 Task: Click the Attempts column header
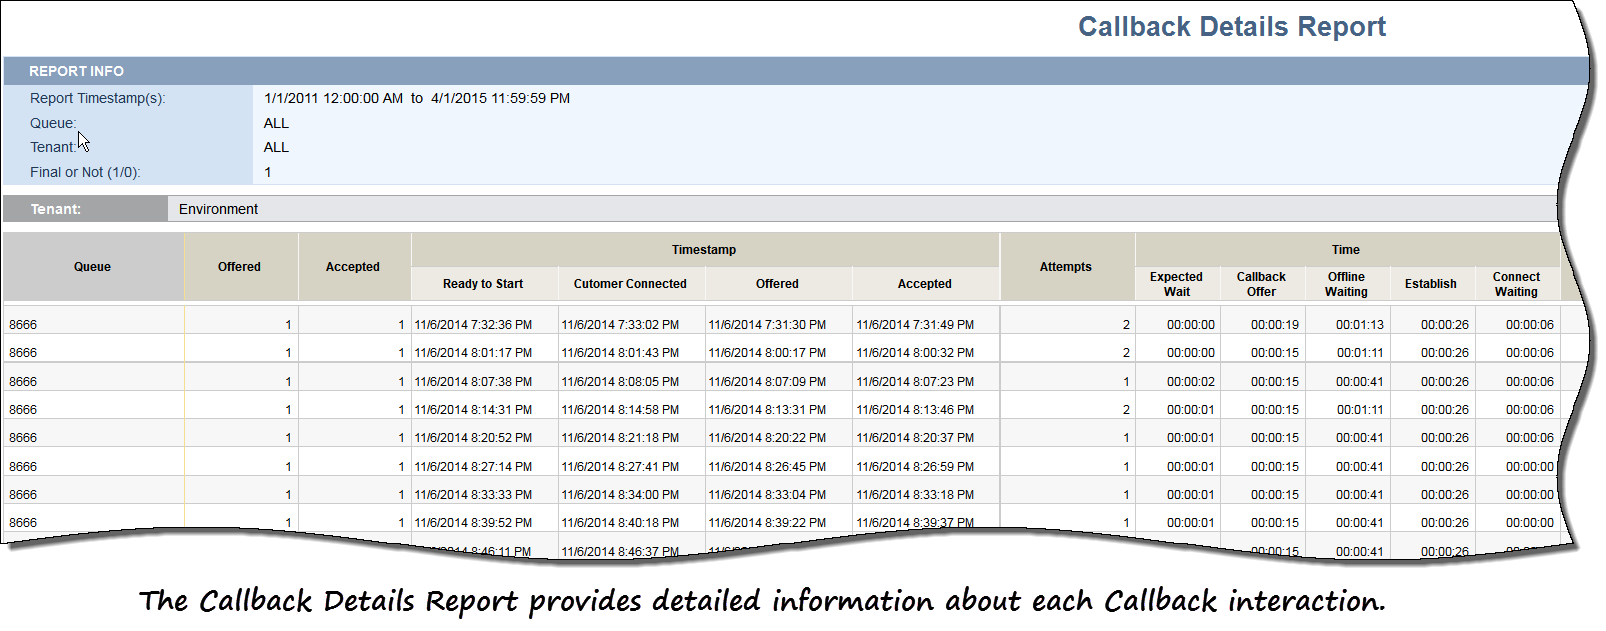click(1065, 267)
